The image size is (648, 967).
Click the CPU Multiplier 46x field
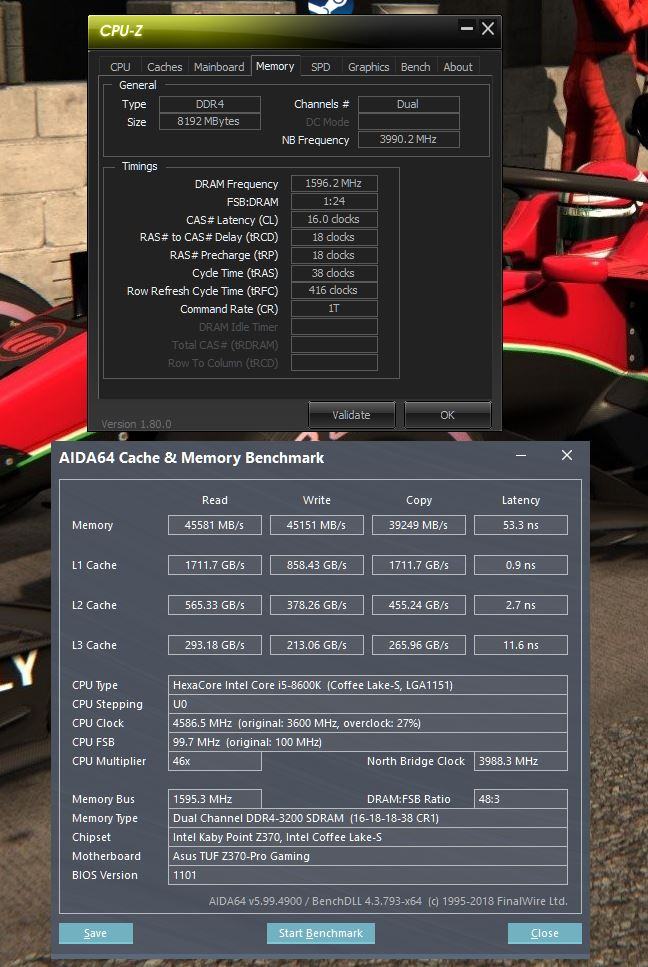click(215, 761)
